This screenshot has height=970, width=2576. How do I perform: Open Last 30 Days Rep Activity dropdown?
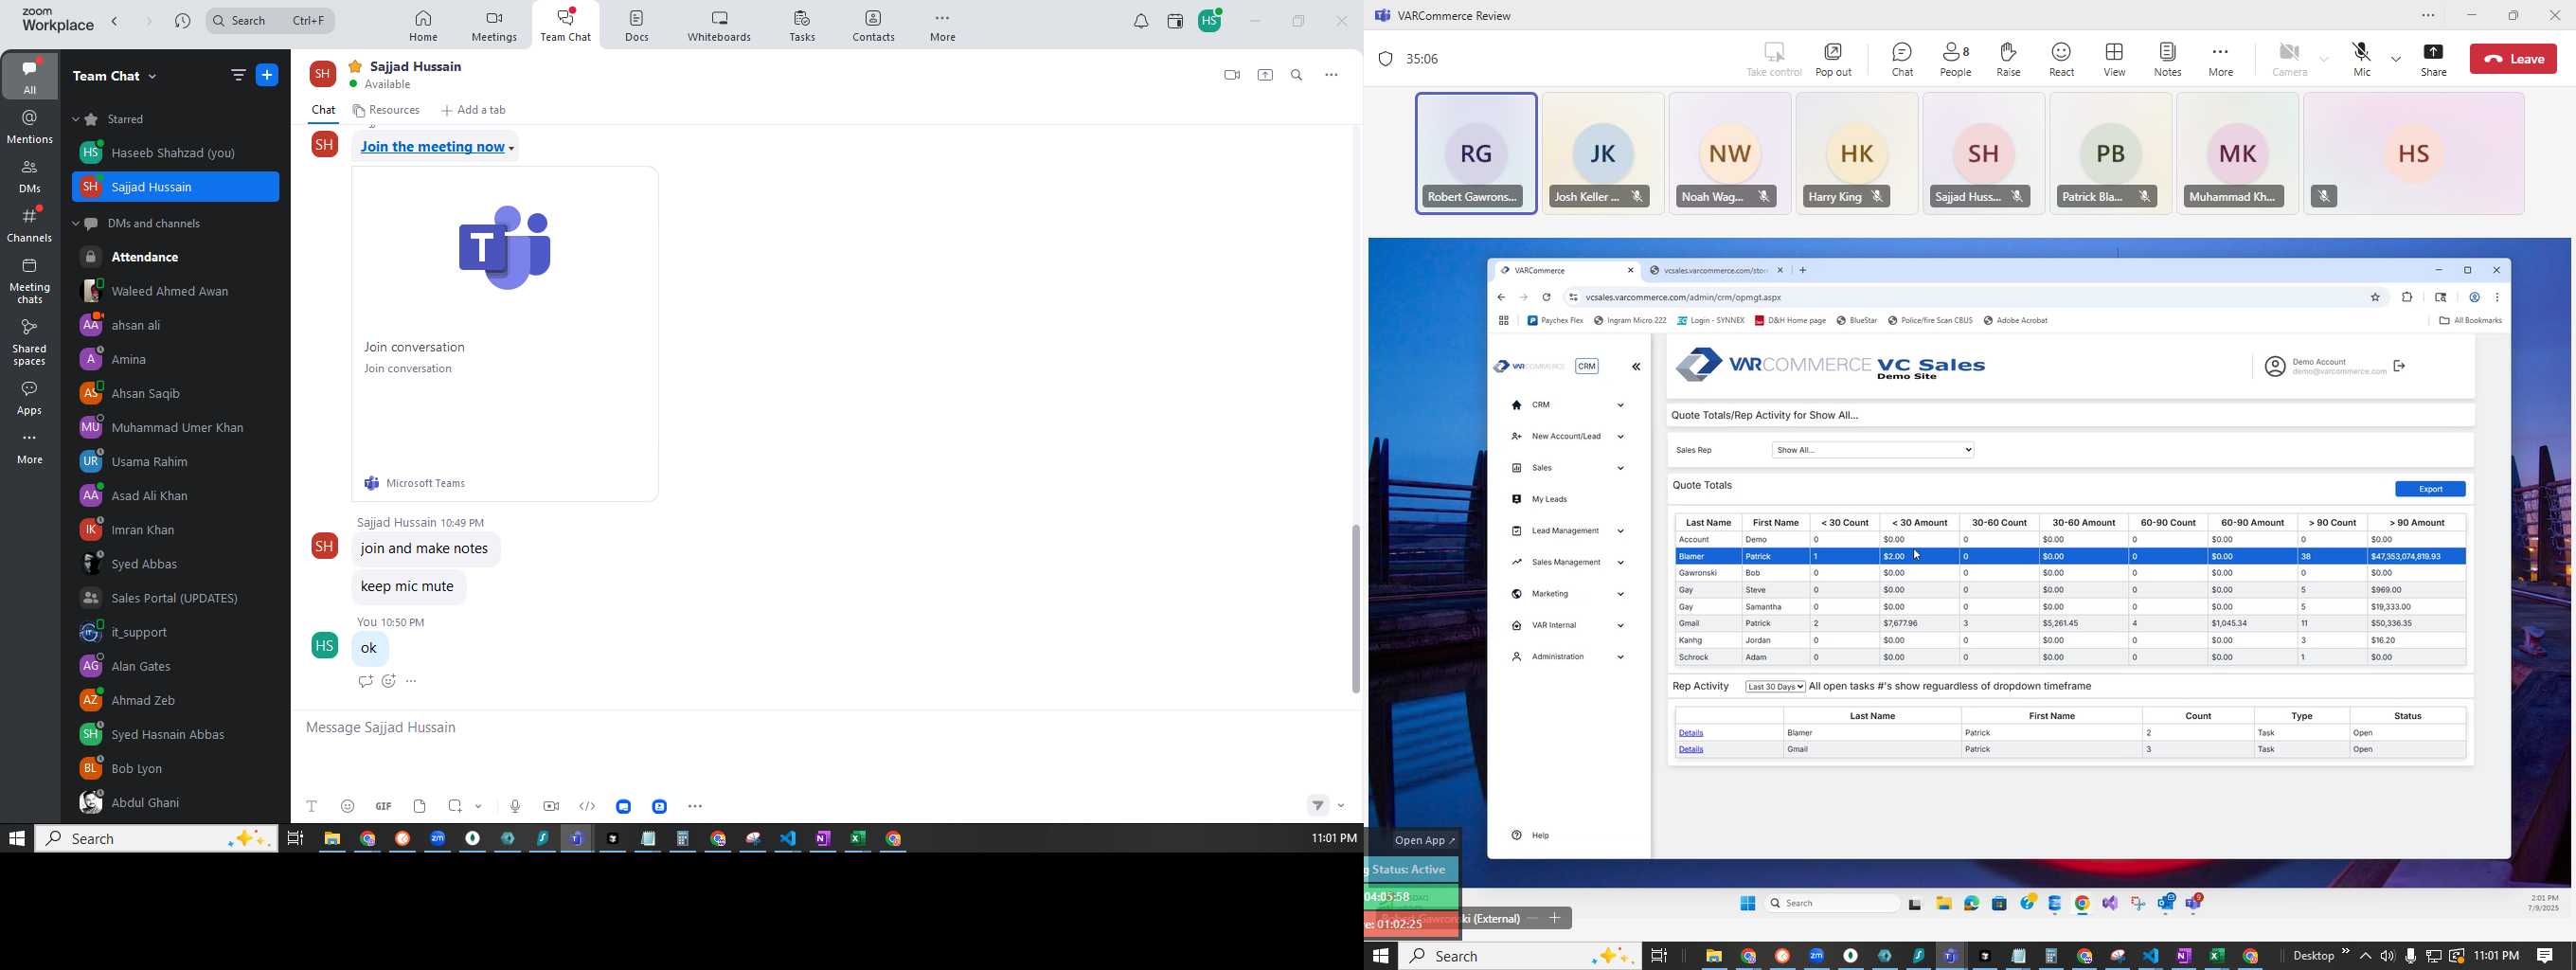[1775, 687]
